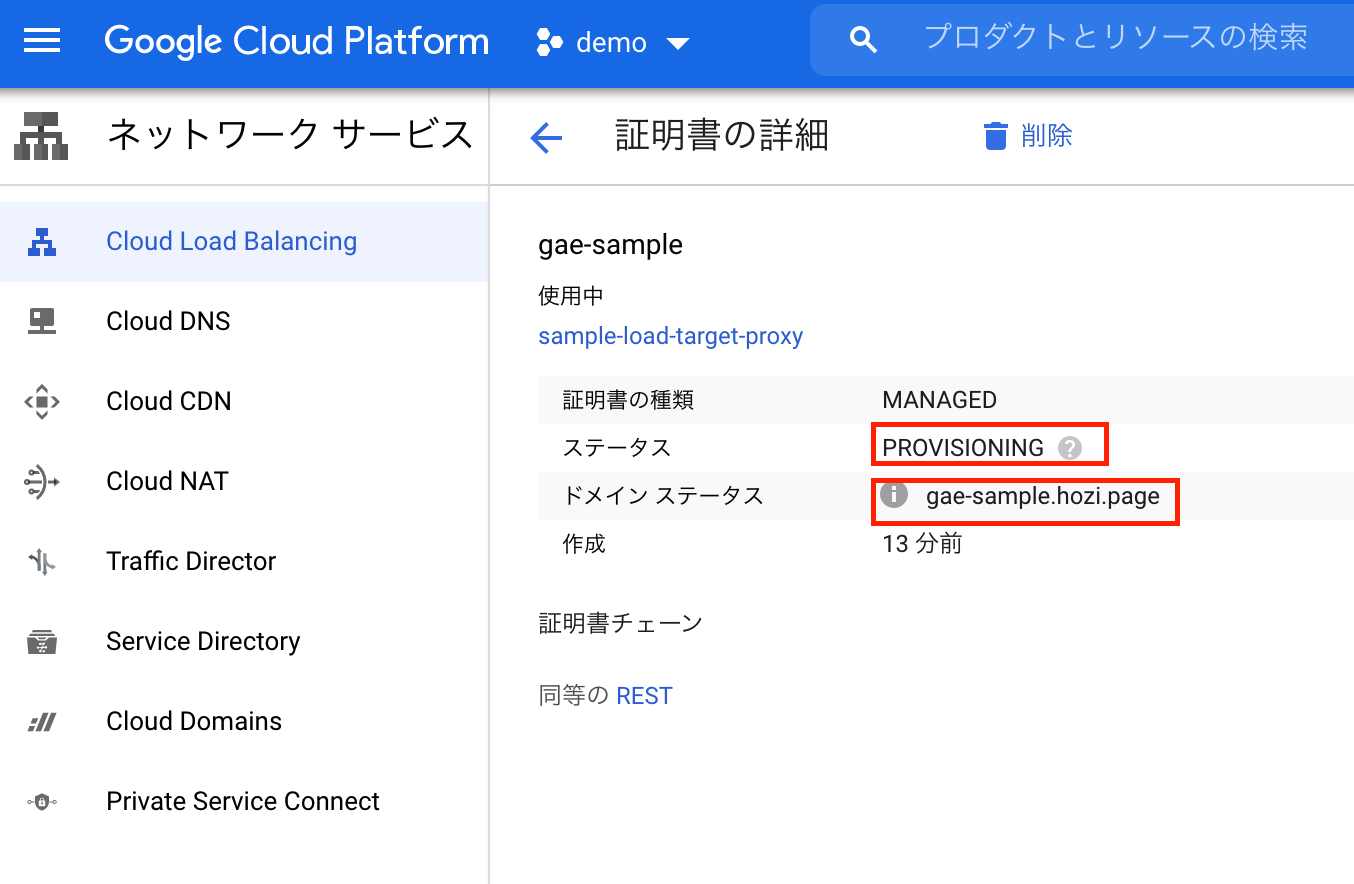Screen dimensions: 1354x884
Task: Click the Traffic Director icon
Action: [x=42, y=561]
